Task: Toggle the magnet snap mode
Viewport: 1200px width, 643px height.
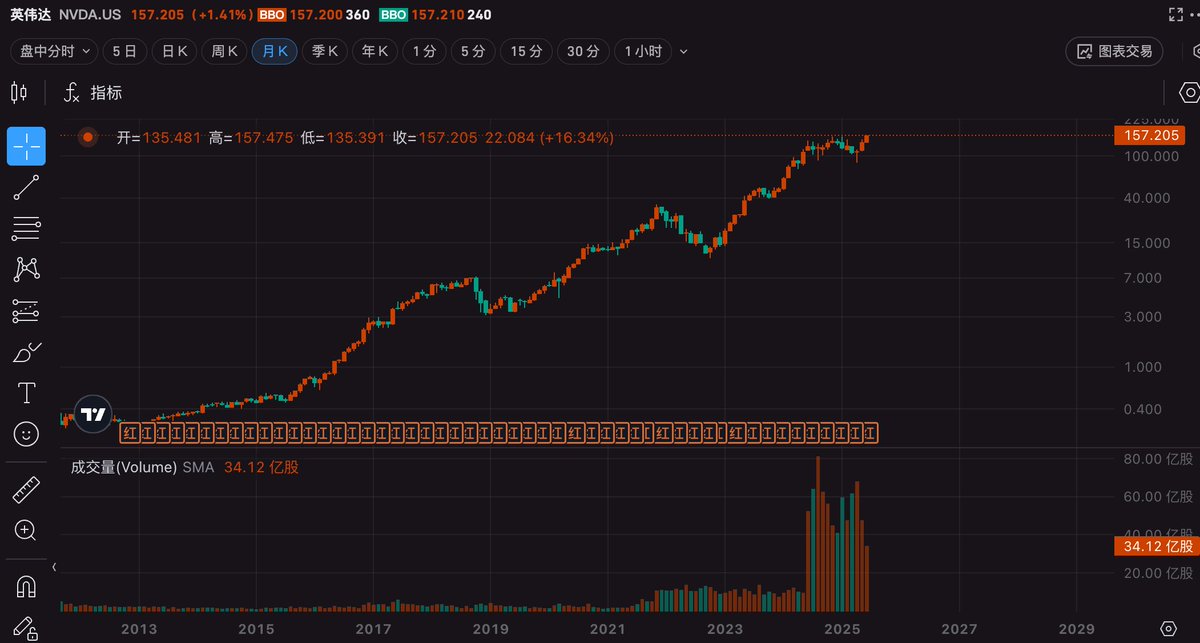Action: tap(26, 587)
